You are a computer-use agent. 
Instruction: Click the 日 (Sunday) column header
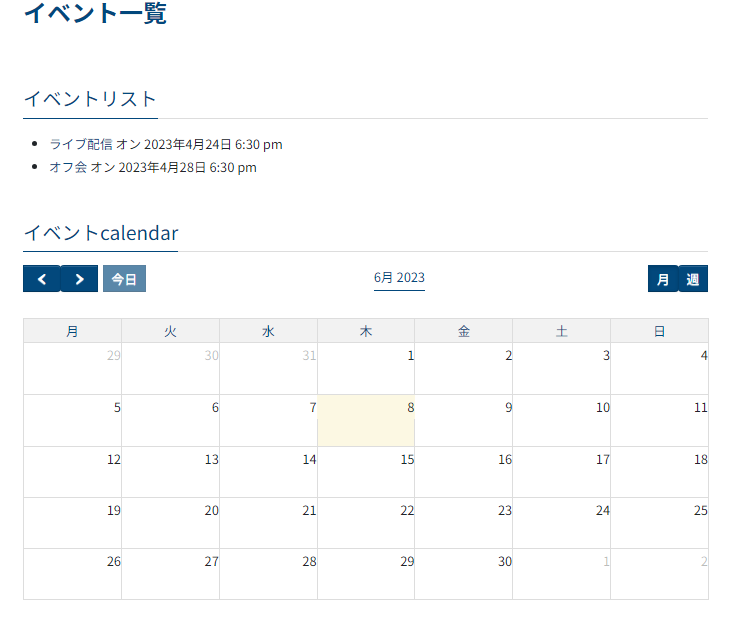click(659, 331)
